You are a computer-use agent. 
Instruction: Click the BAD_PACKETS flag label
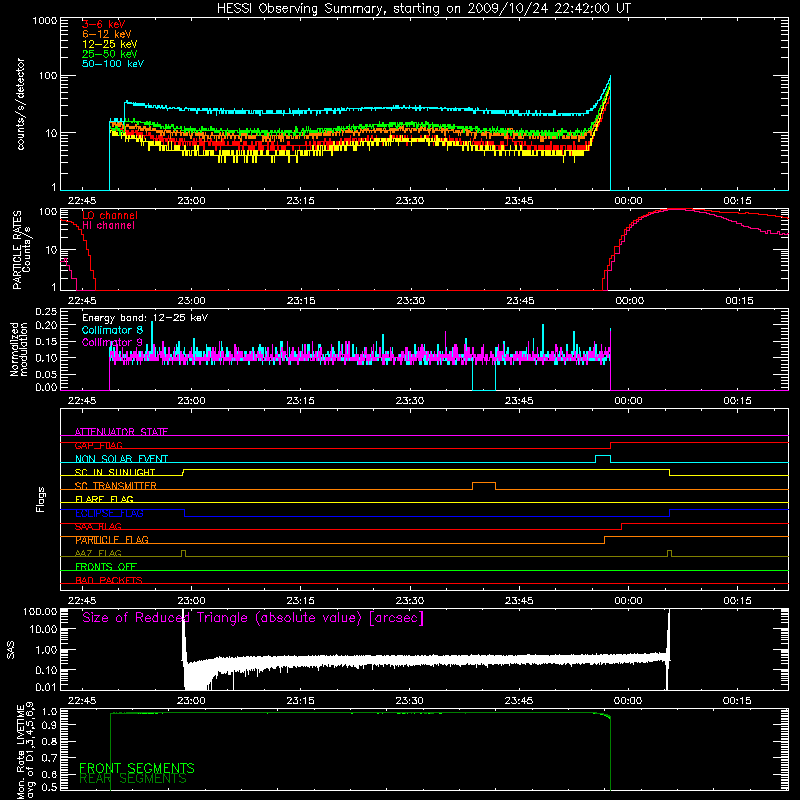pos(109,581)
